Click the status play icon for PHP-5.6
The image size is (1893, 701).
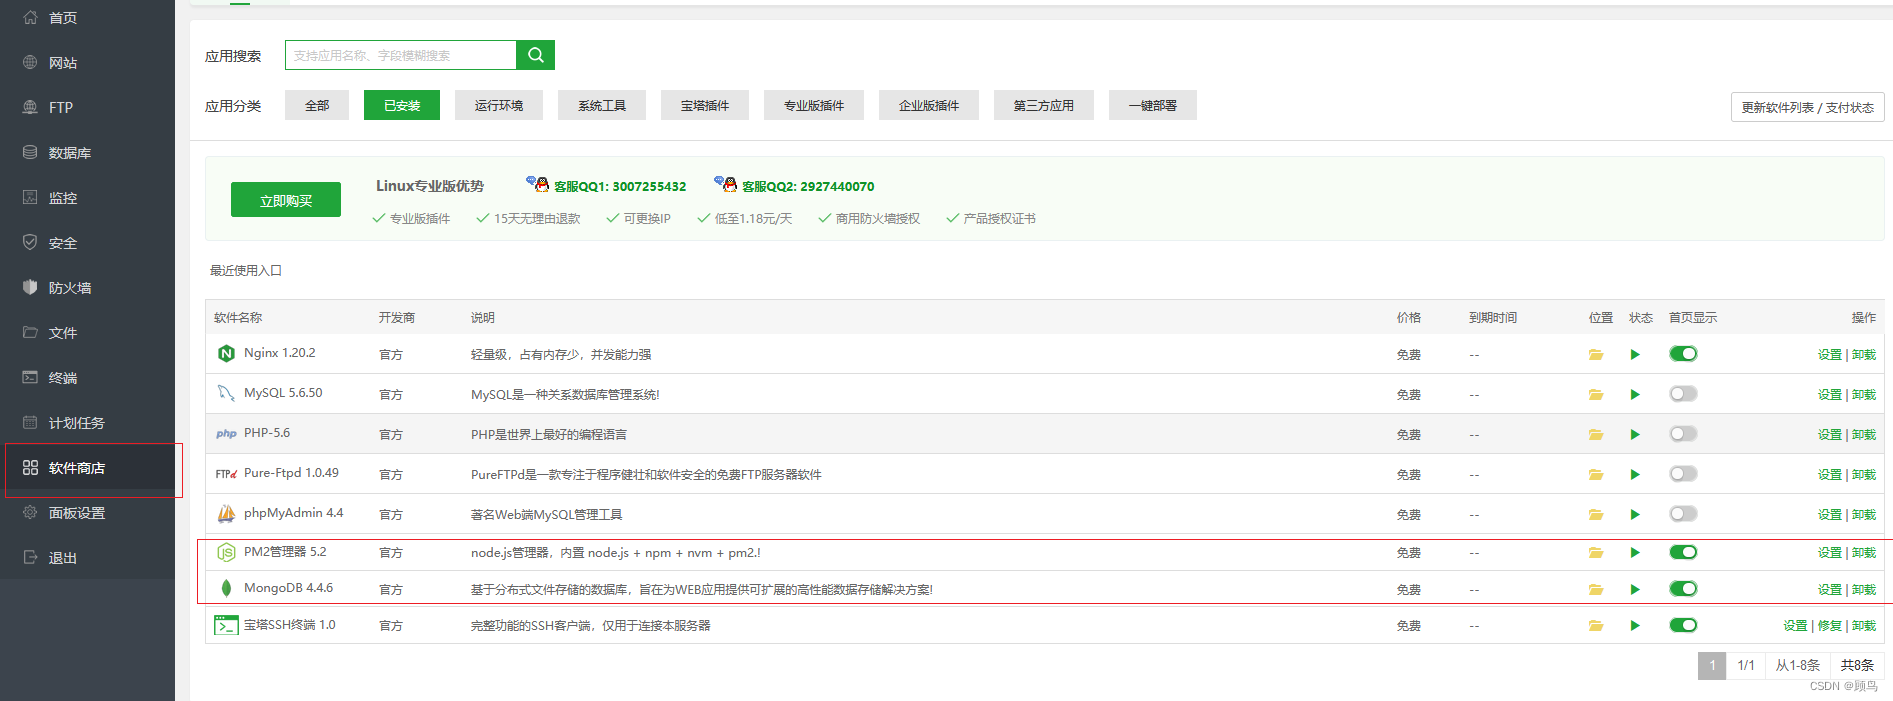pos(1635,435)
